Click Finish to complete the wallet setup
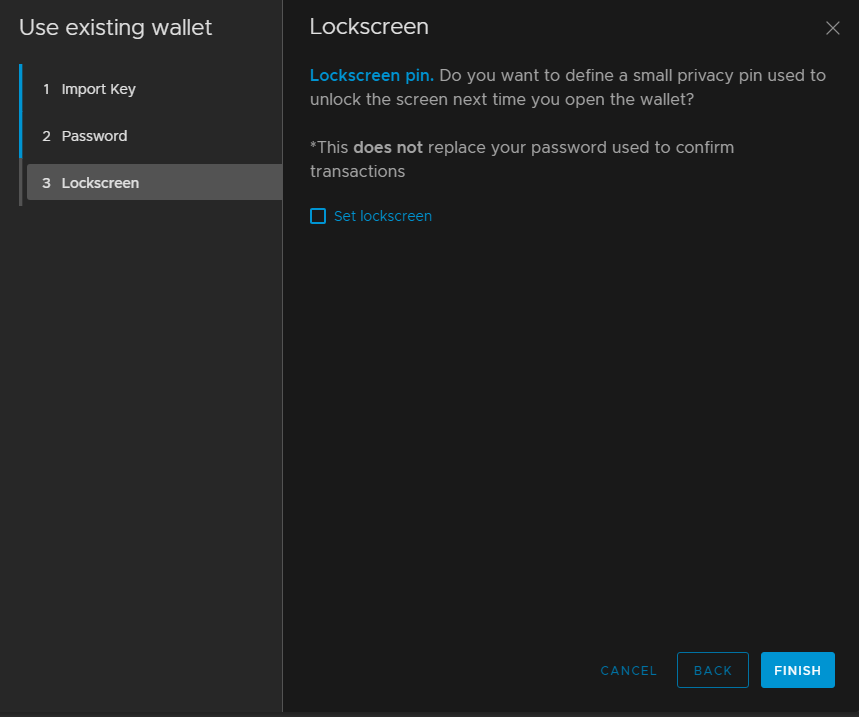859x717 pixels. [797, 670]
